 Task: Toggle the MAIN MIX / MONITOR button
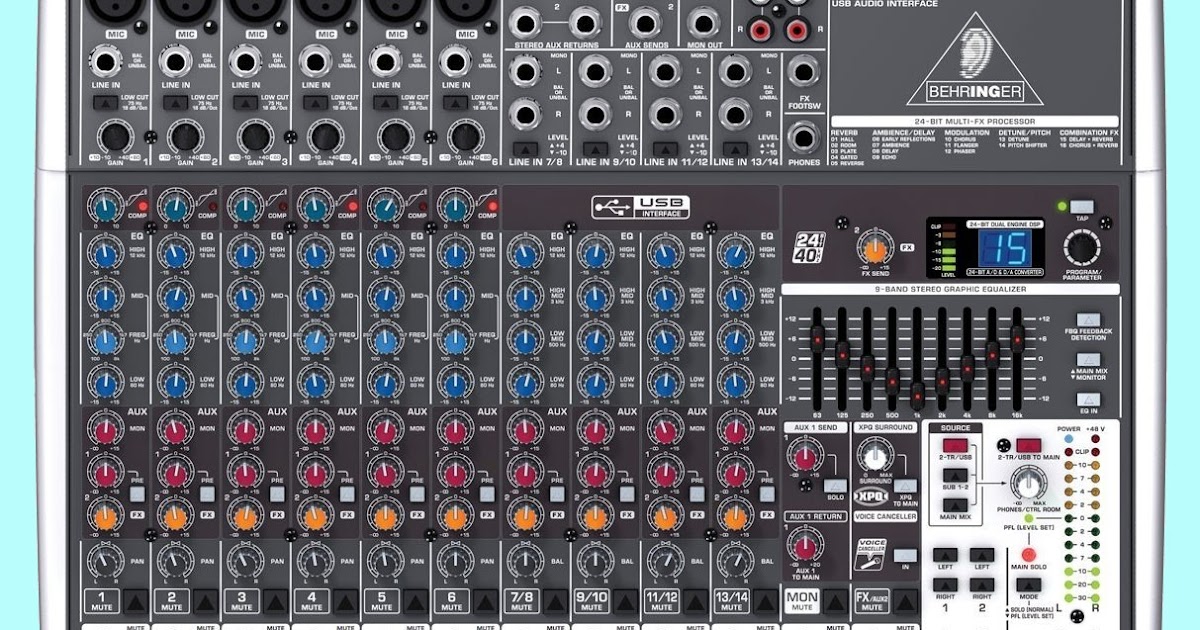[1086, 359]
